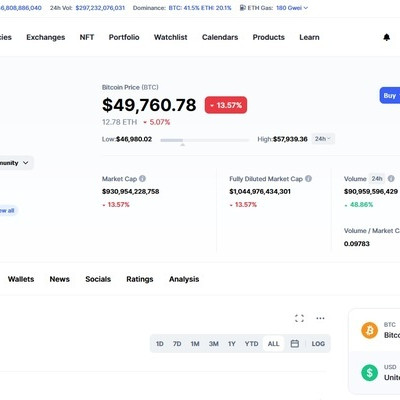Open the notifications bell icon

pos(386,37)
